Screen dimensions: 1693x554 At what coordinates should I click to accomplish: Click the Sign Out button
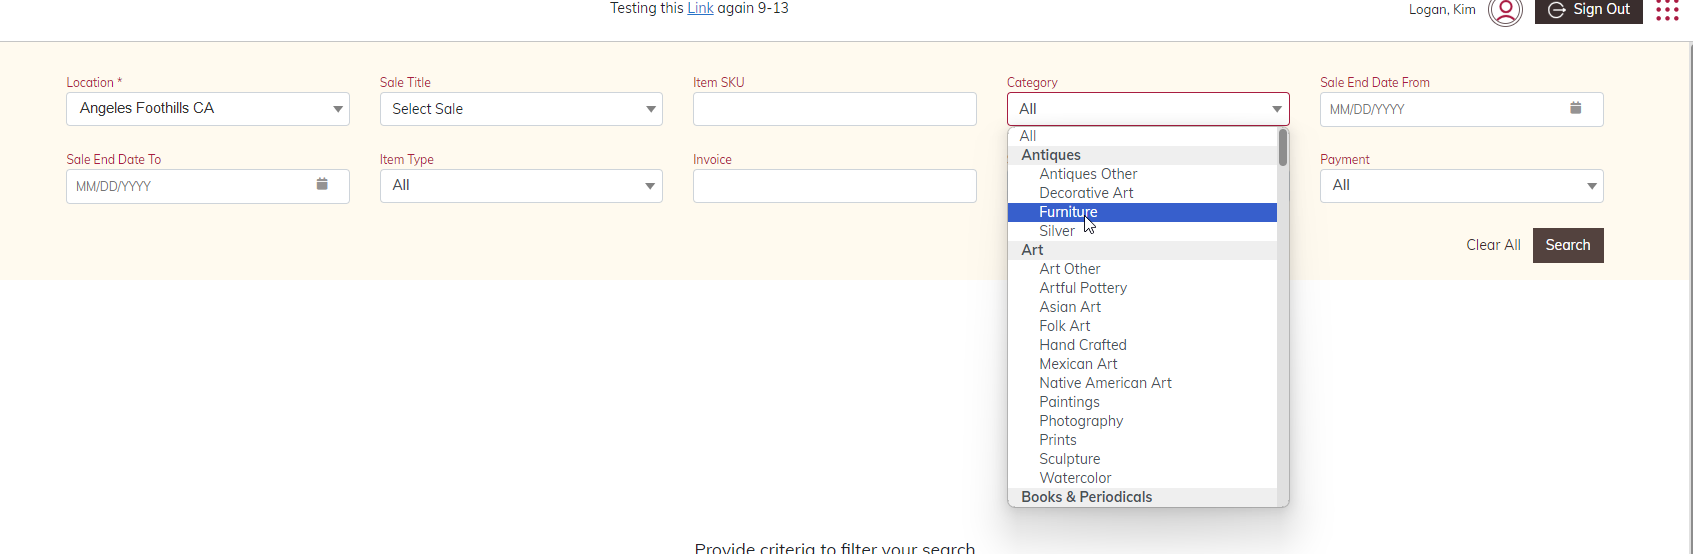(1588, 10)
